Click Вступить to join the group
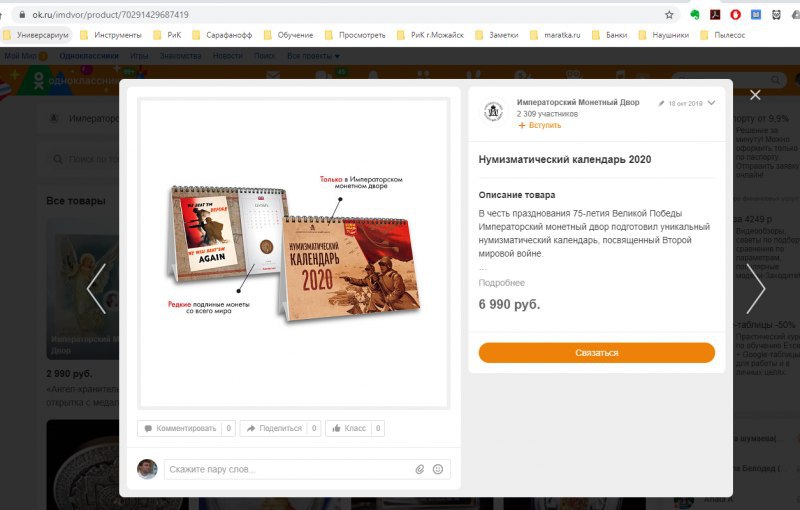The height and width of the screenshot is (510, 800). coord(540,125)
